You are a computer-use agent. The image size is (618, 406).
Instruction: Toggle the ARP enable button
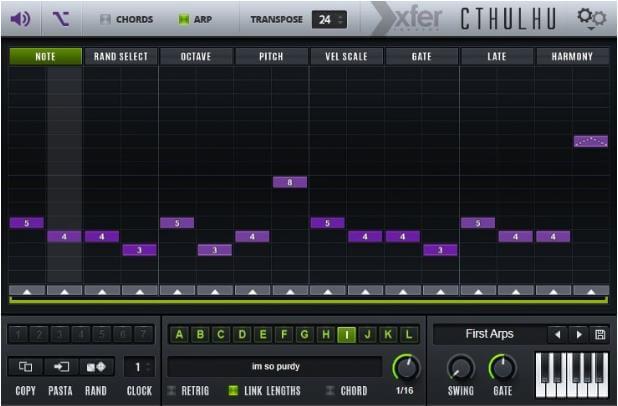(184, 19)
